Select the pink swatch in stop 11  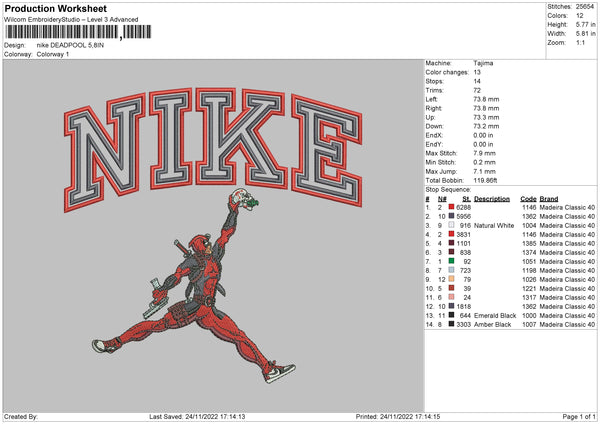pos(452,297)
